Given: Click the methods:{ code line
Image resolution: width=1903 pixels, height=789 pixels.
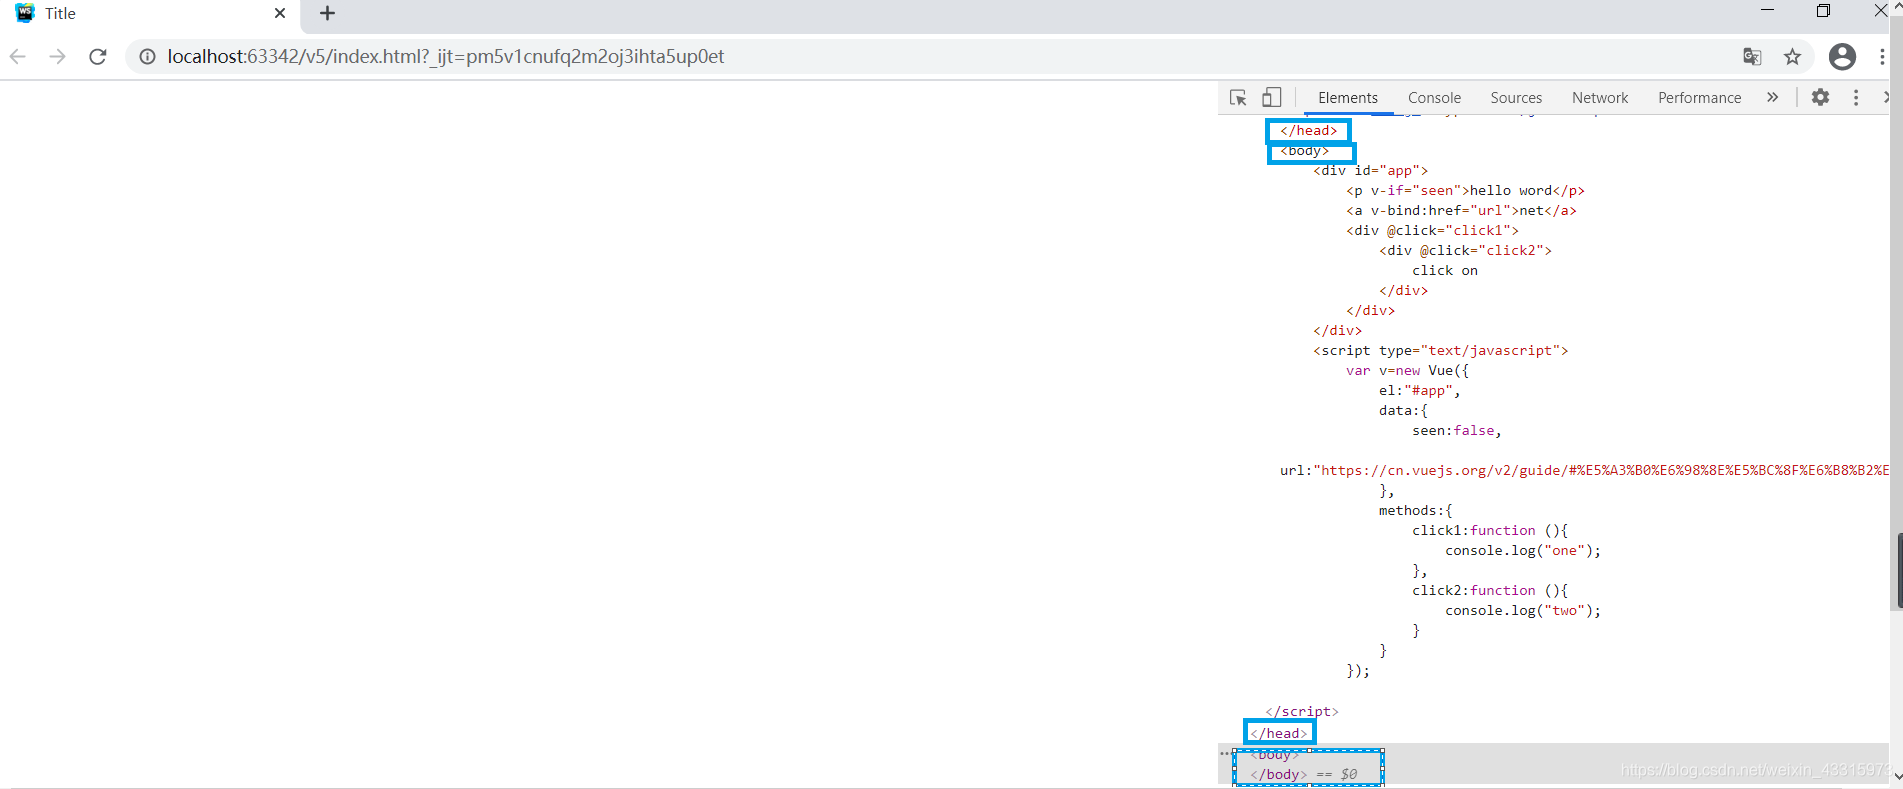Looking at the screenshot, I should click(x=1415, y=510).
